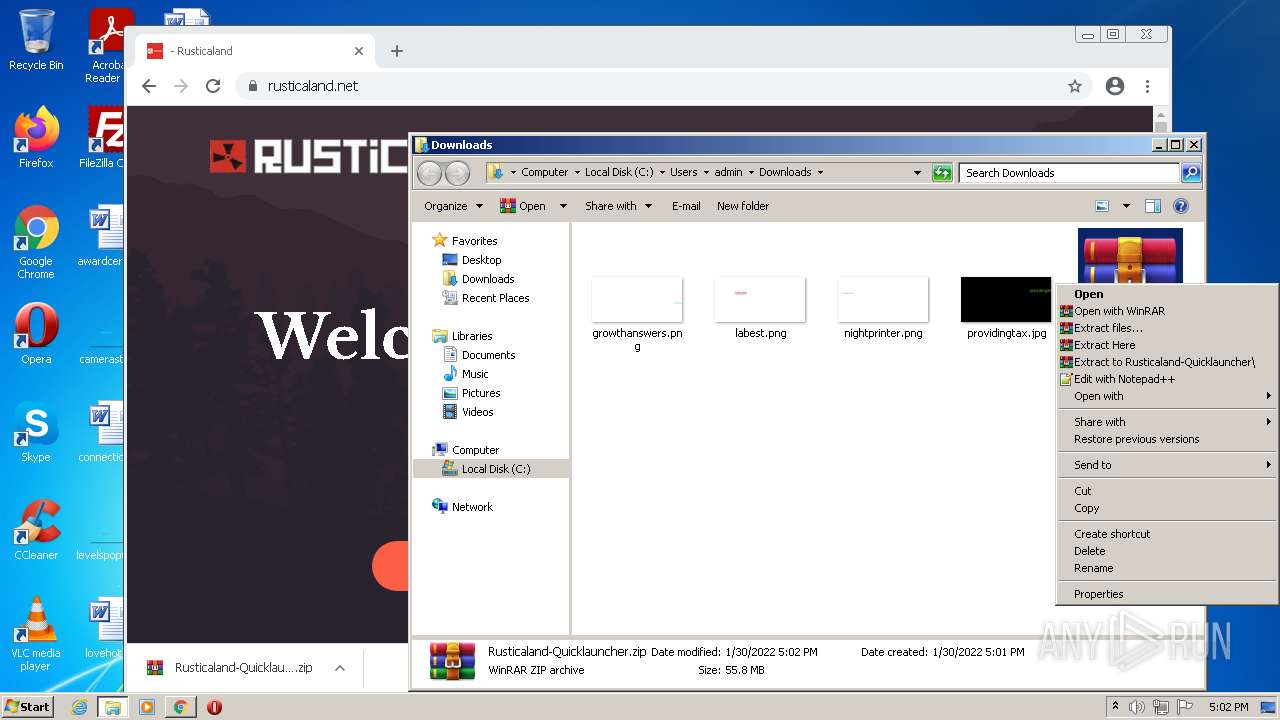The image size is (1280, 720).
Task: Show the preview pane icon
Action: click(x=1153, y=206)
